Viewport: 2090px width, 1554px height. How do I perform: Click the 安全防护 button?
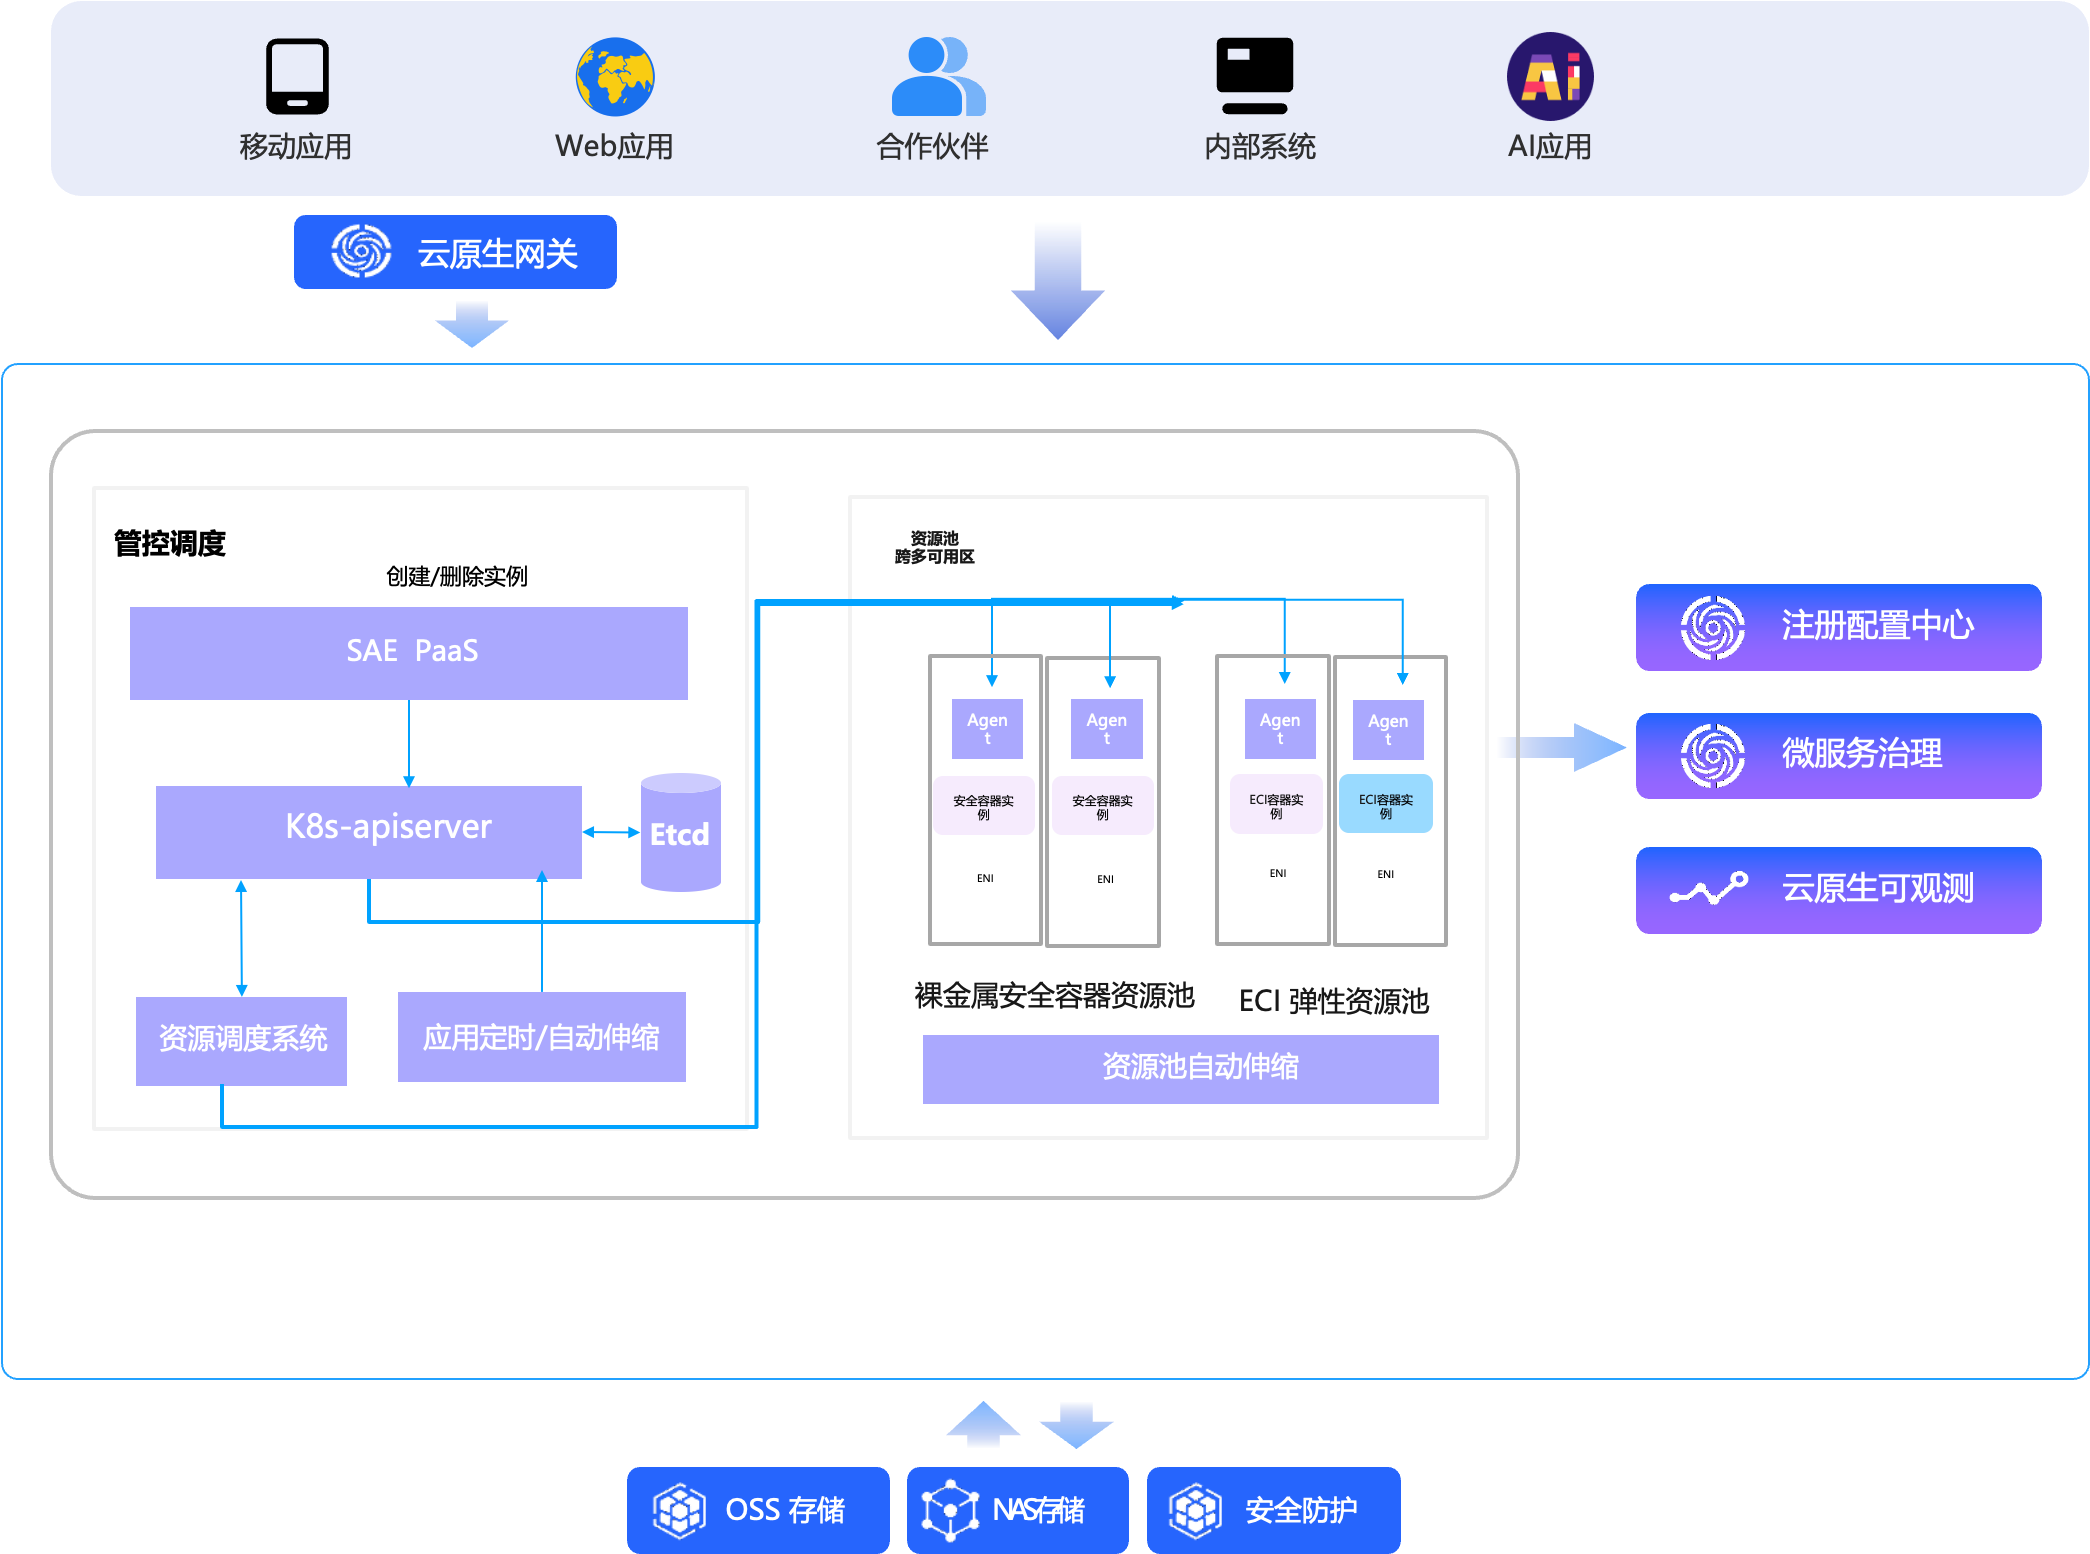pos(1272,1510)
